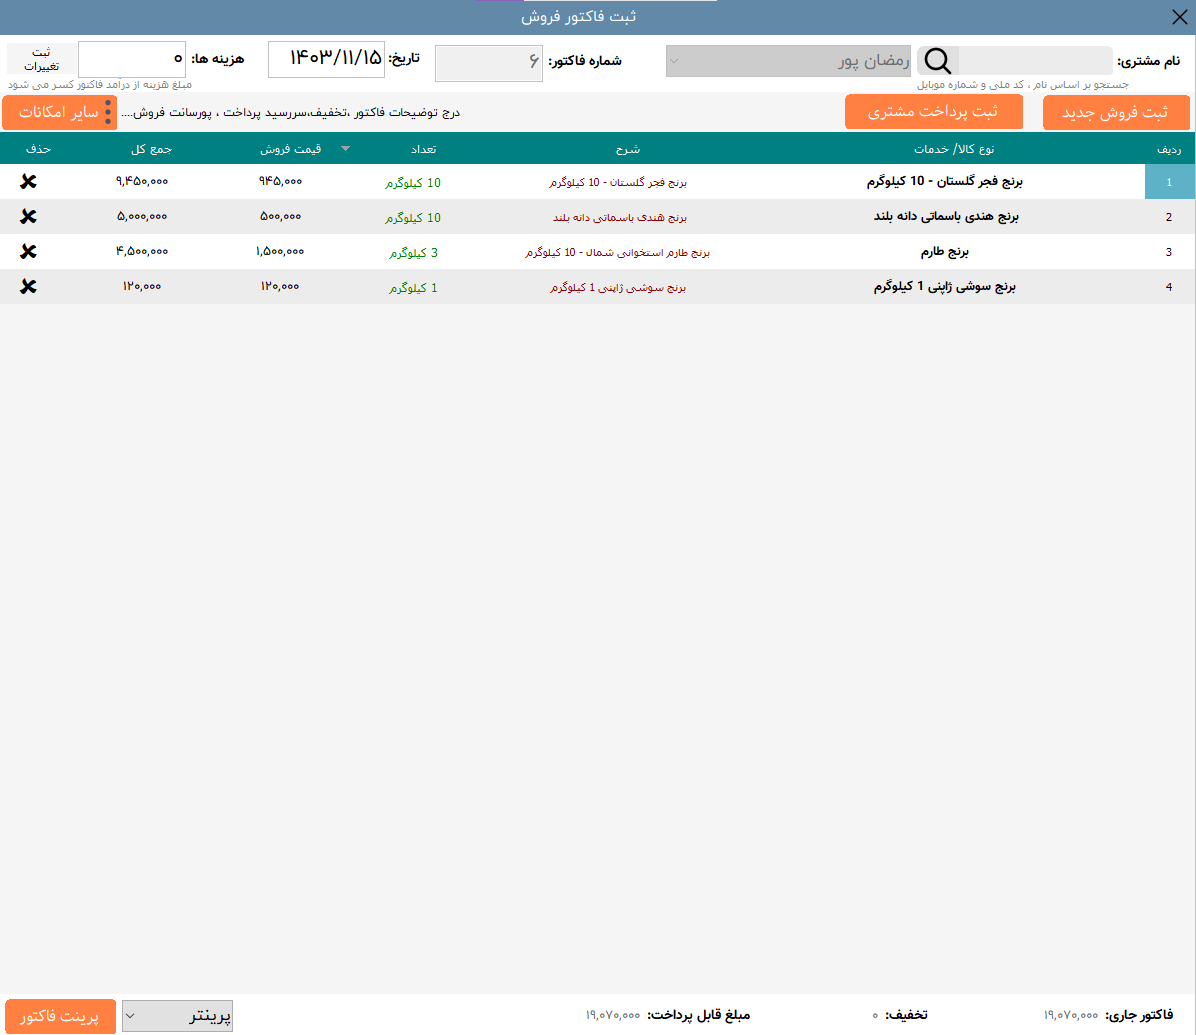The height and width of the screenshot is (1035, 1196).
Task: Click the sort arrow beside قیمت فروش header
Action: [x=346, y=149]
